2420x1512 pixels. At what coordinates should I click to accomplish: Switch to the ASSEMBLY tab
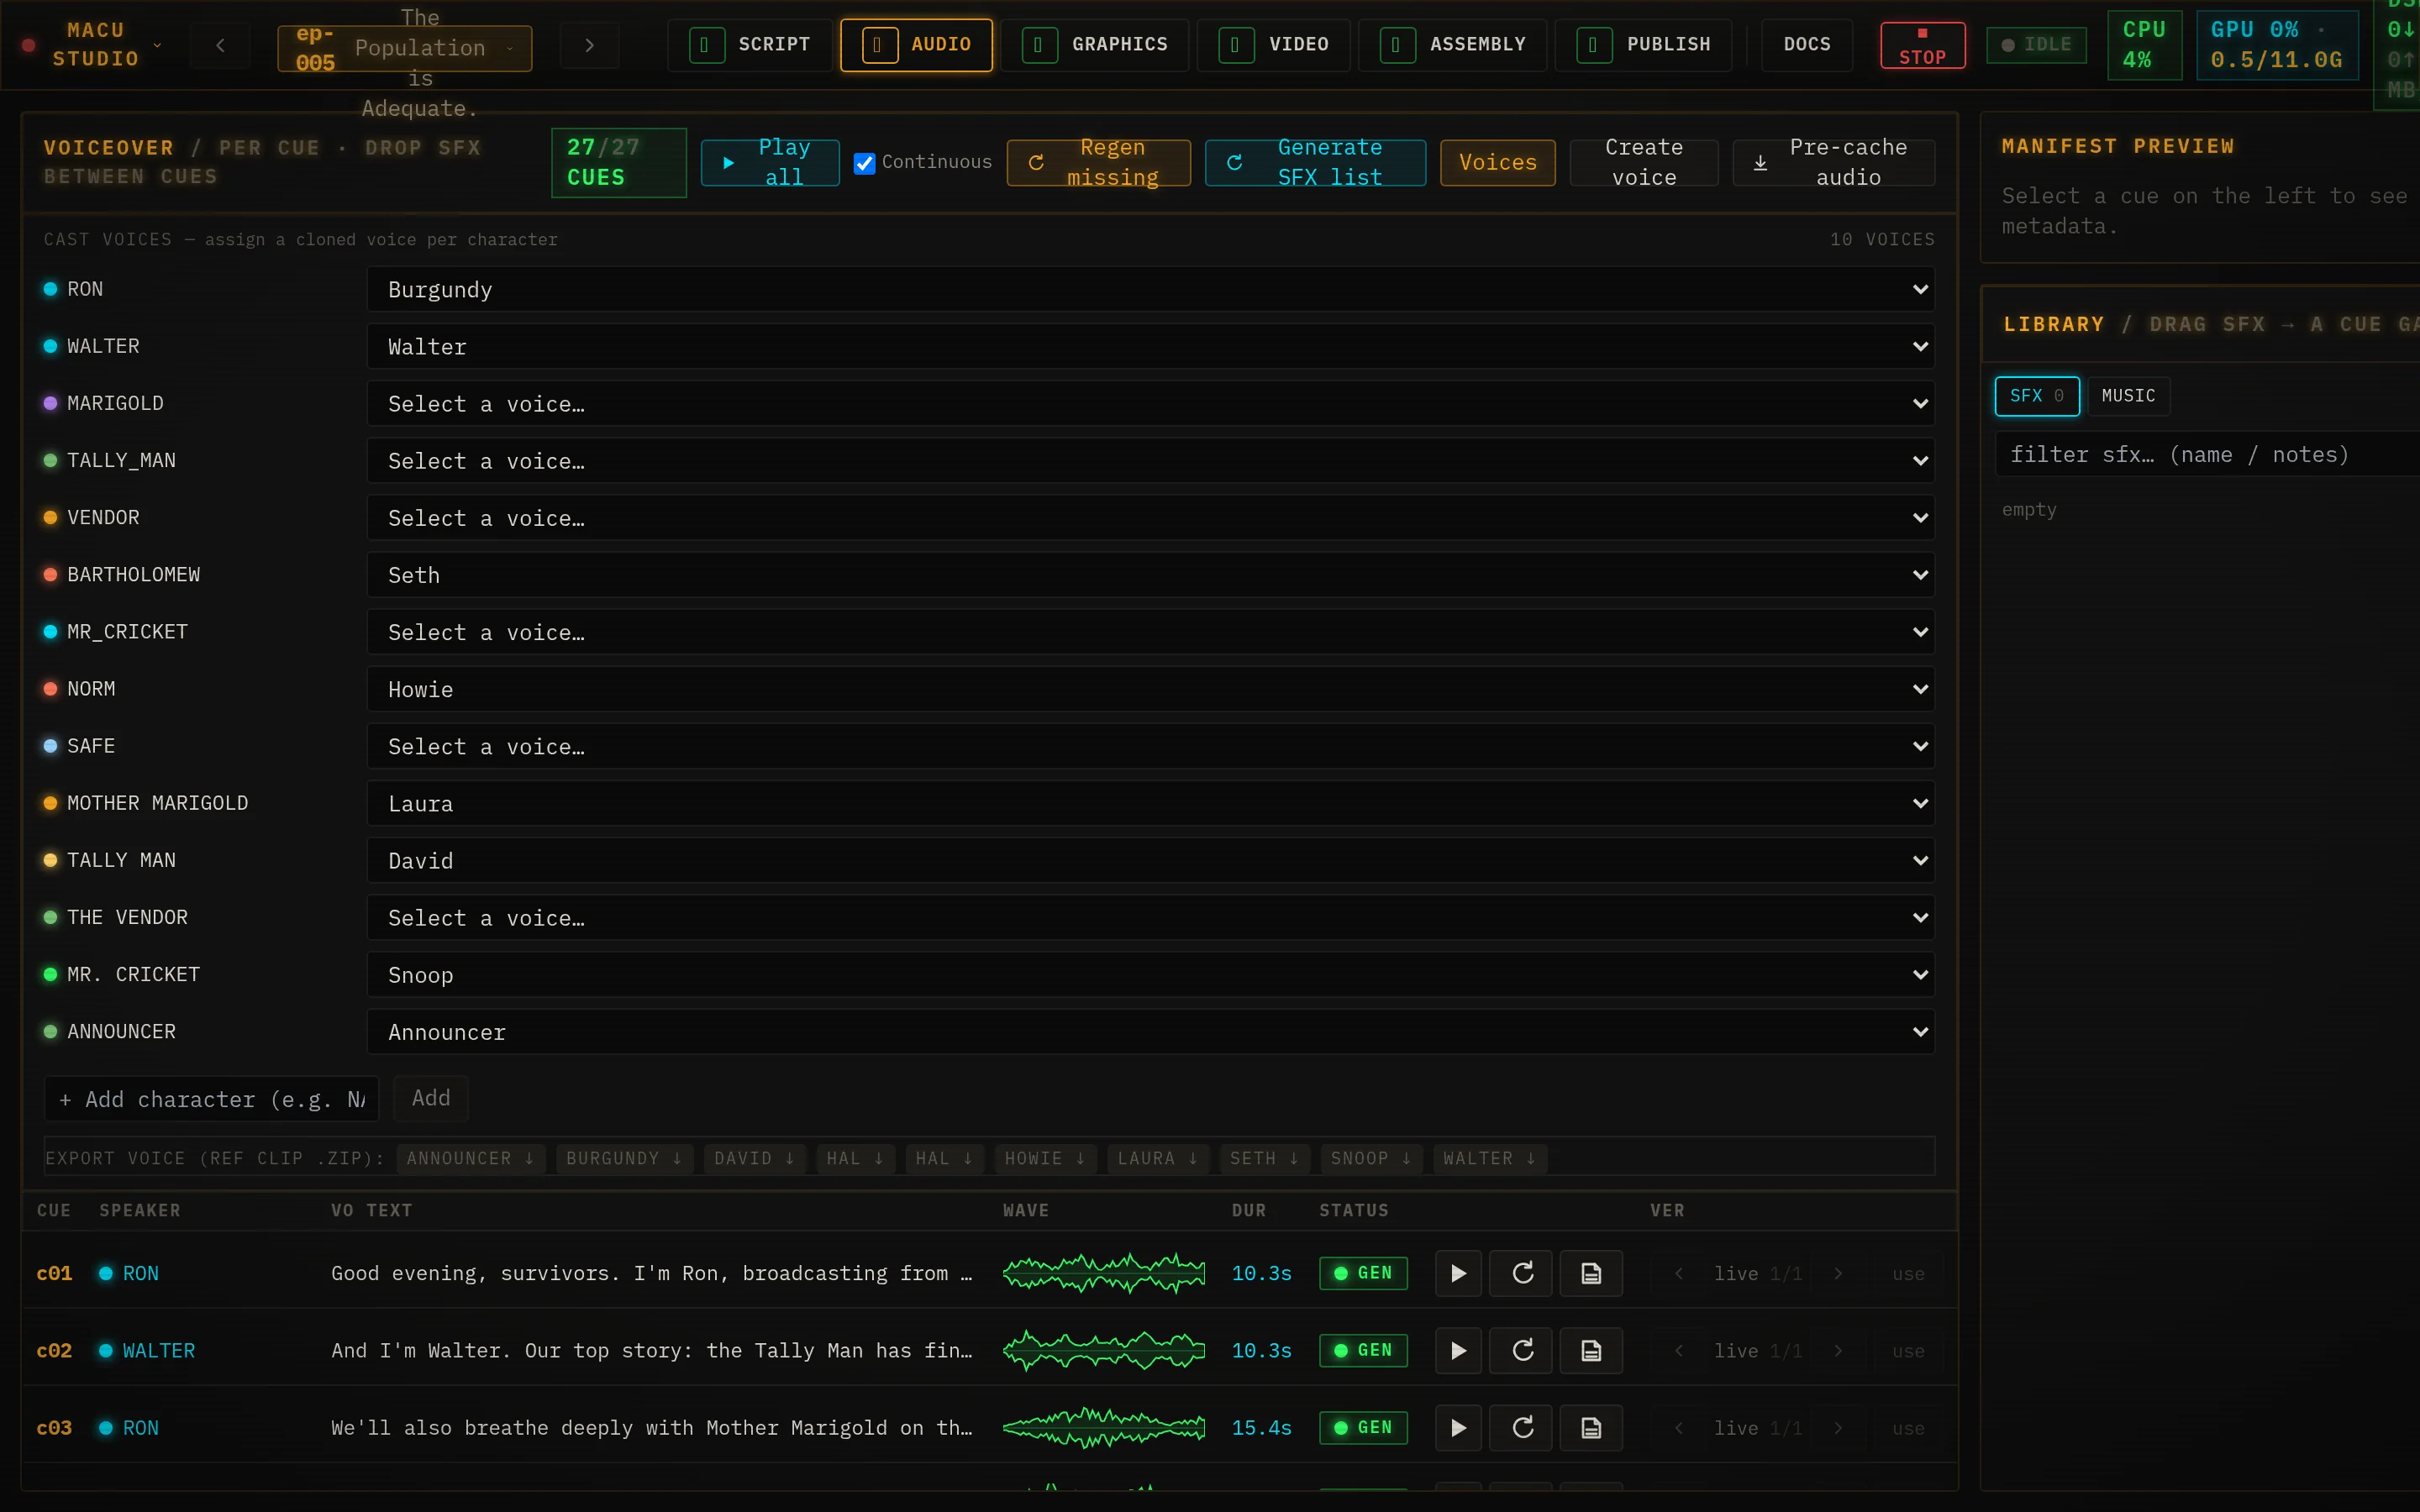coord(1452,45)
